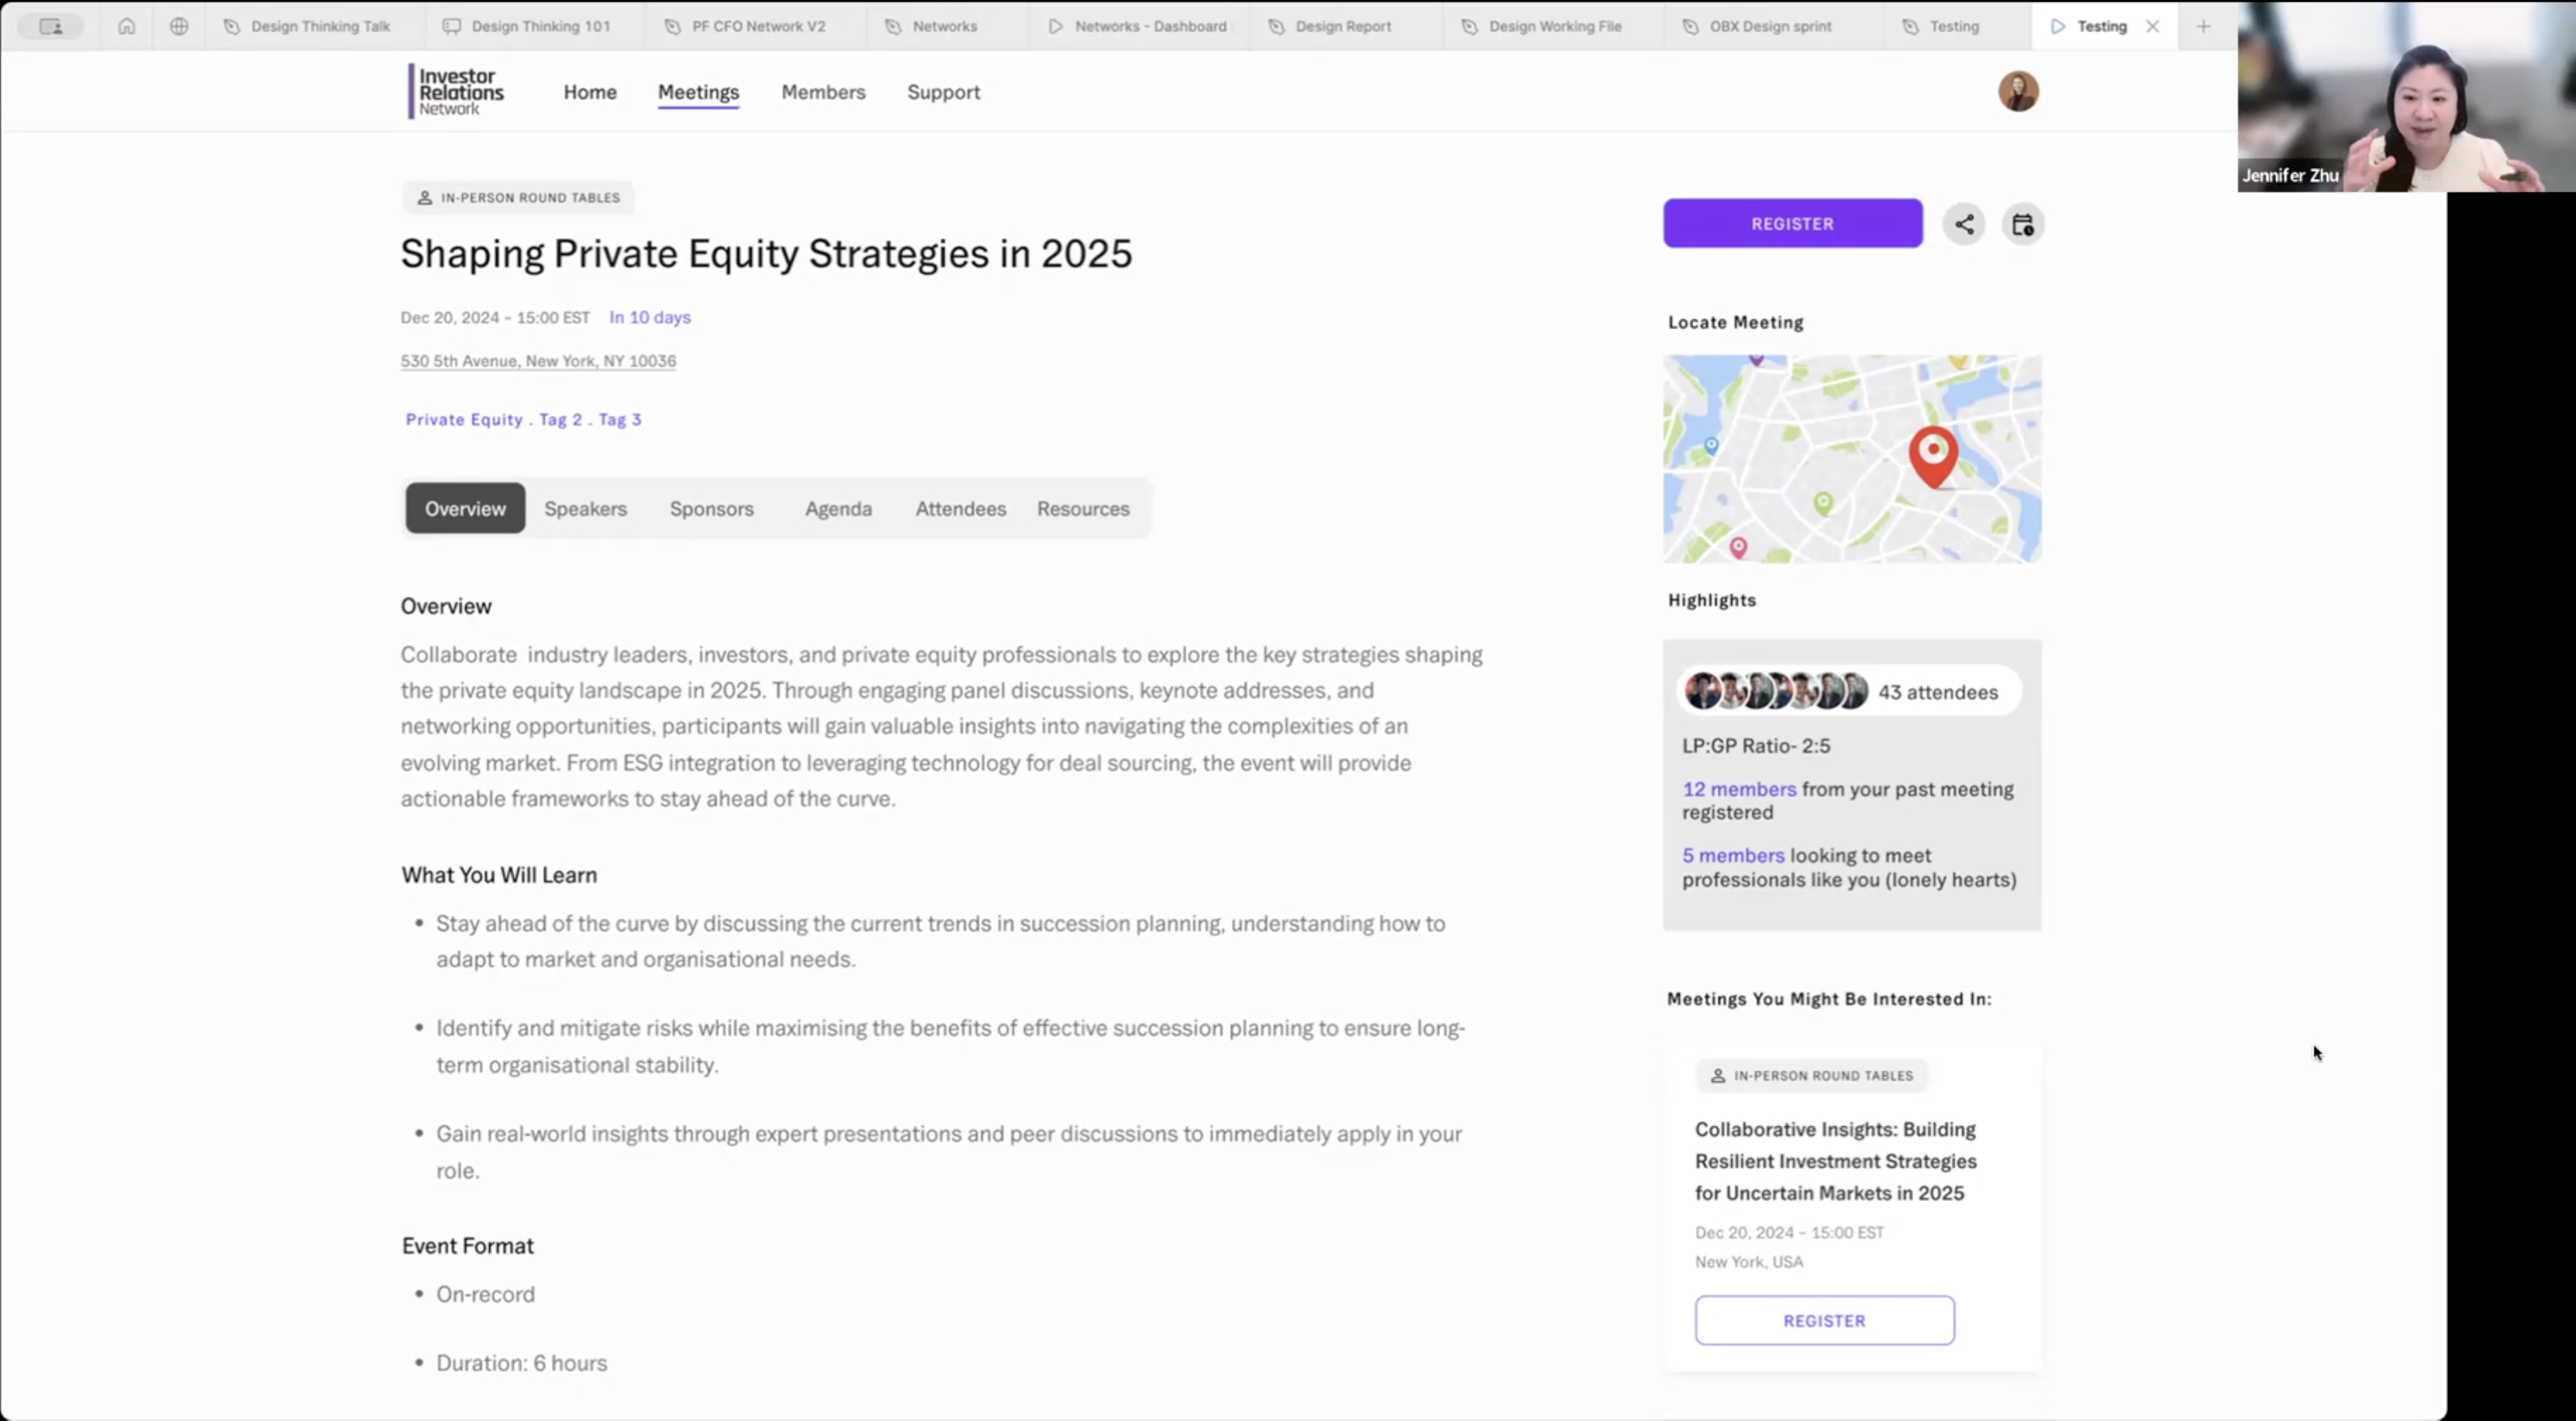Click the Investor Relations Network logo
This screenshot has height=1421, width=2576.
point(457,92)
